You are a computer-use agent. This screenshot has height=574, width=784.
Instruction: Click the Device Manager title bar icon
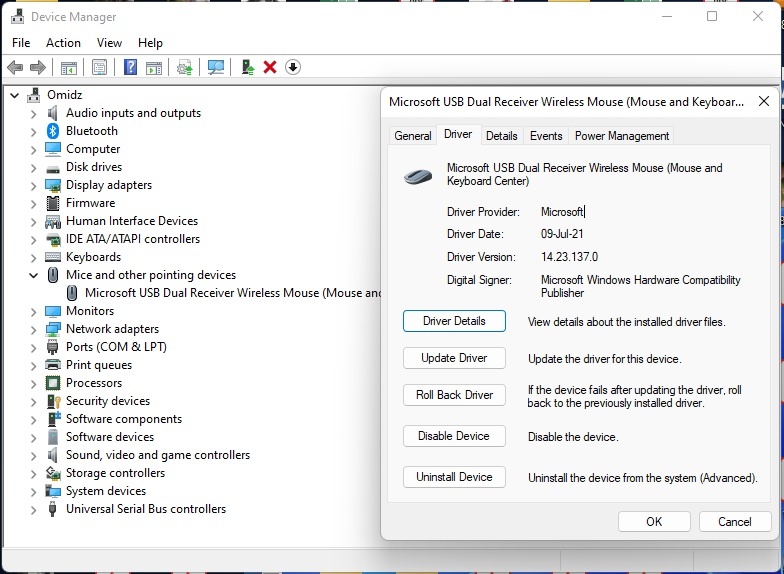18,16
